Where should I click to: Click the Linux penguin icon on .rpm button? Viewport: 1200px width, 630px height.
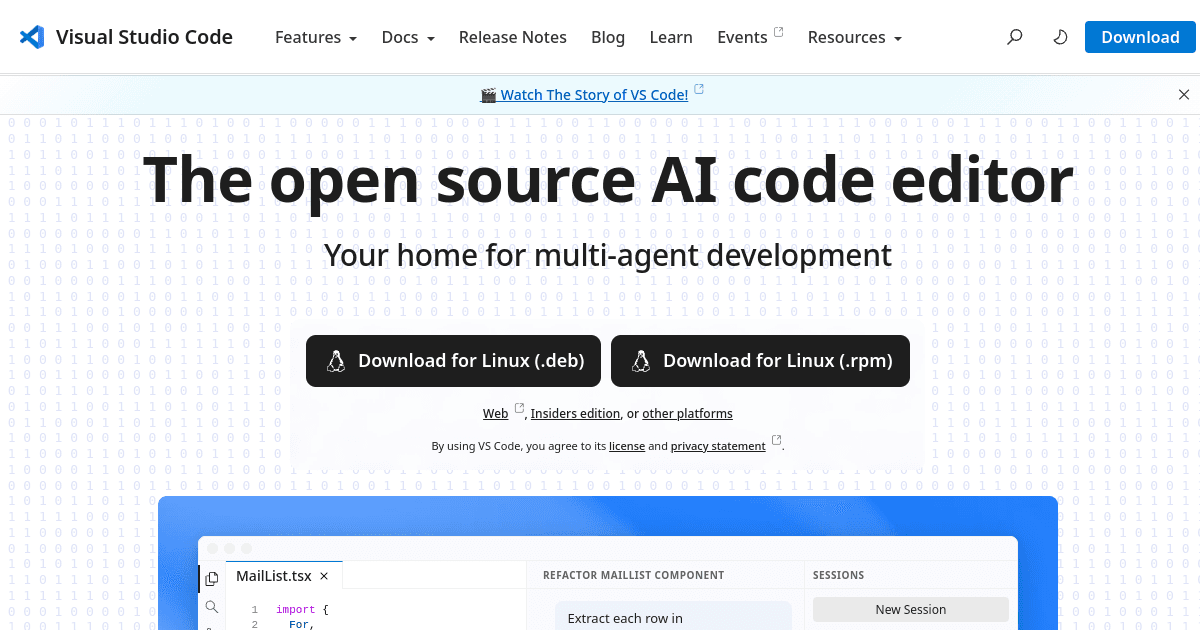(x=641, y=361)
